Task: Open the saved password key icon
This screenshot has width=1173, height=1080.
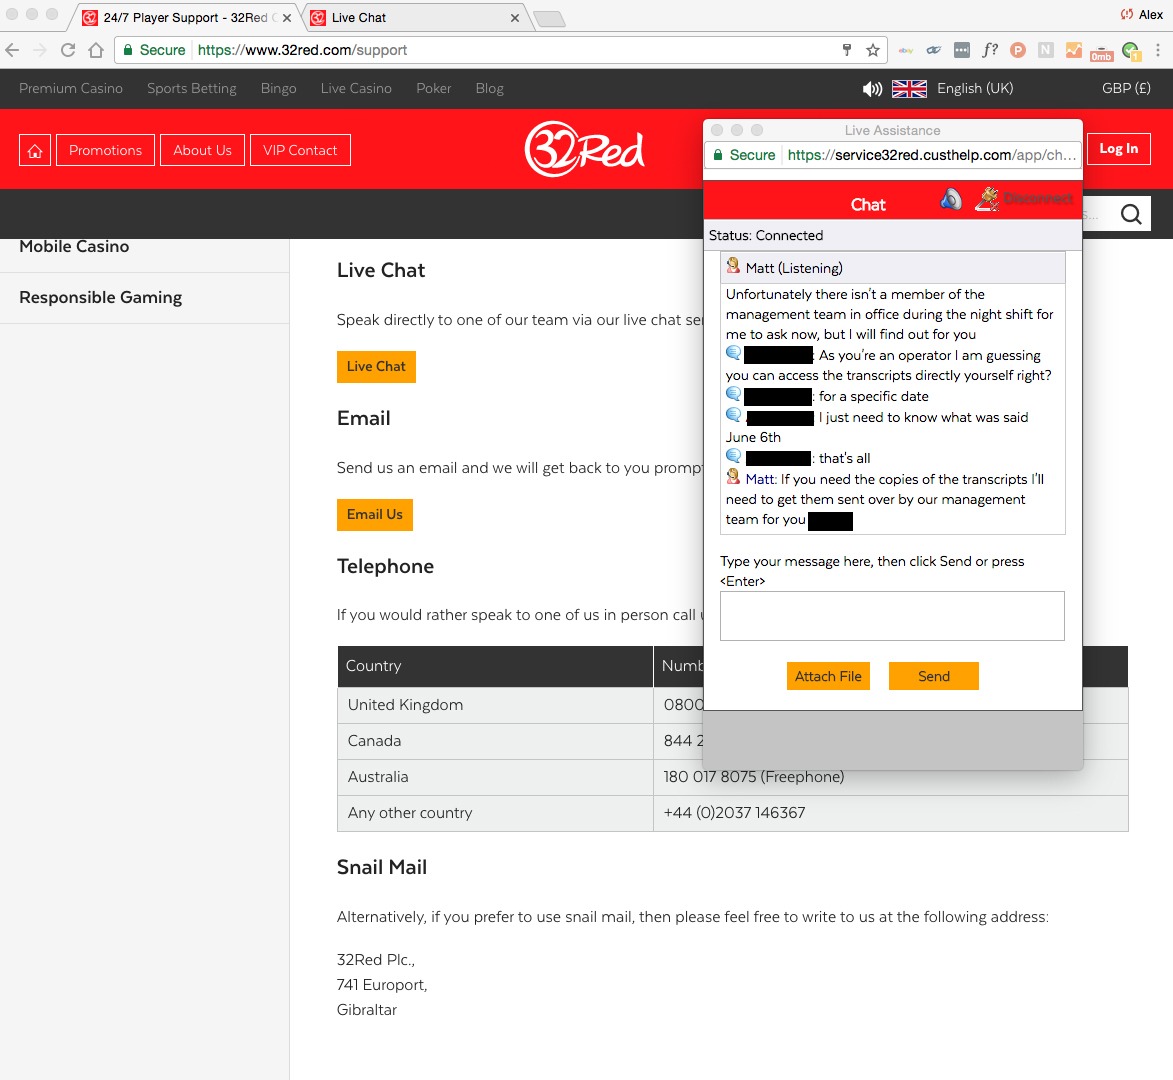Action: pos(847,50)
